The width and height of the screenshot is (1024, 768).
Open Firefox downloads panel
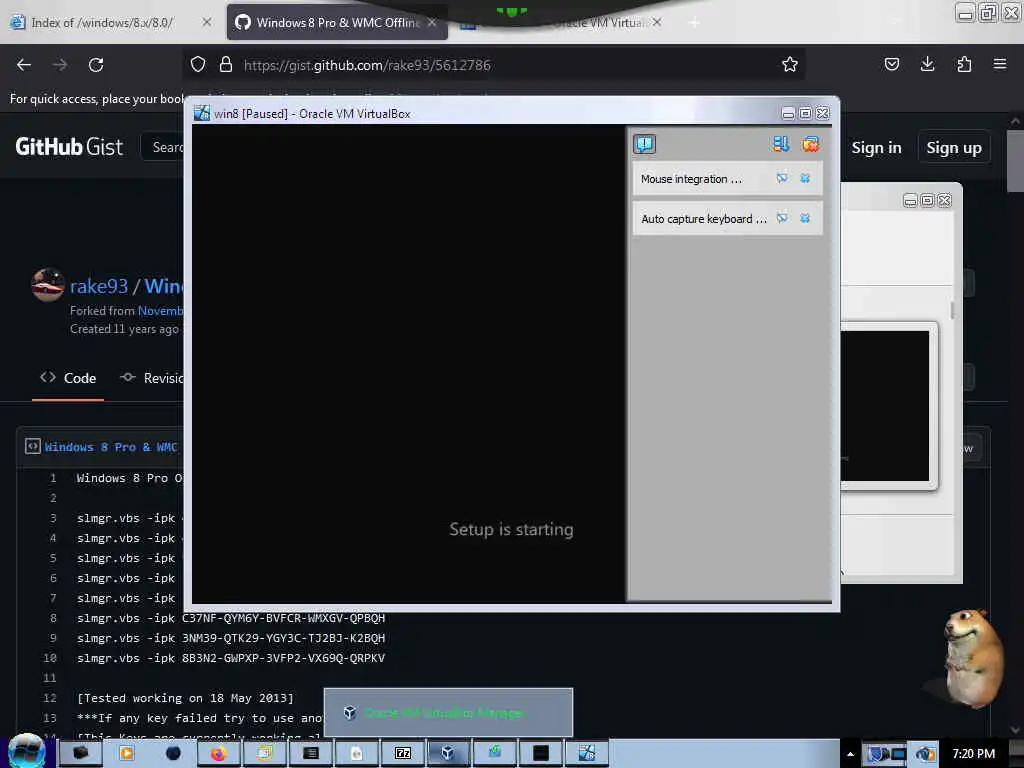927,64
